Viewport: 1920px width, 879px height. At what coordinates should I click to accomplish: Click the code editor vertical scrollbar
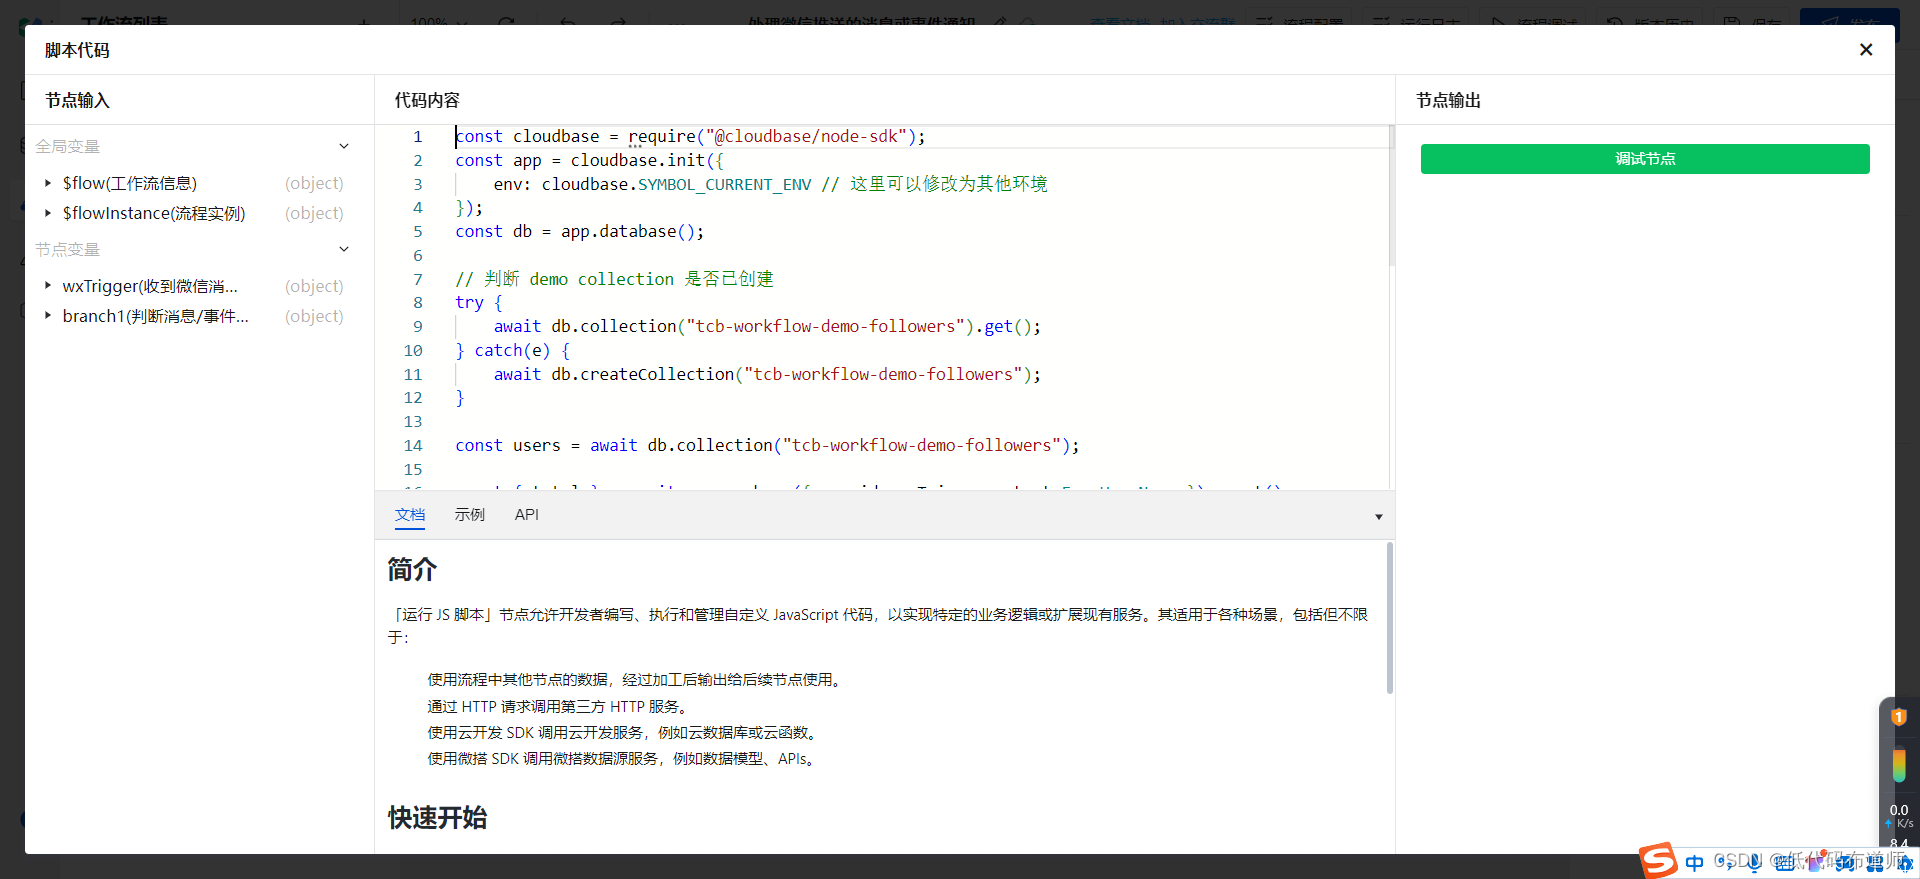[1391, 197]
